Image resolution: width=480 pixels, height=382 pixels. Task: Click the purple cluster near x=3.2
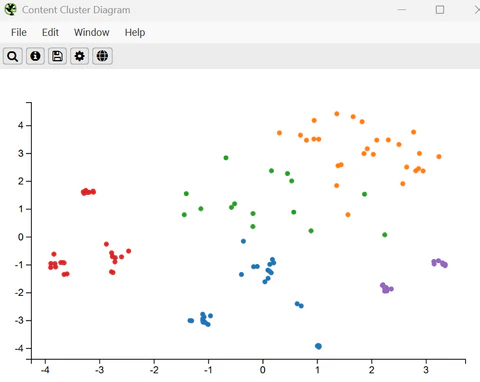439,263
